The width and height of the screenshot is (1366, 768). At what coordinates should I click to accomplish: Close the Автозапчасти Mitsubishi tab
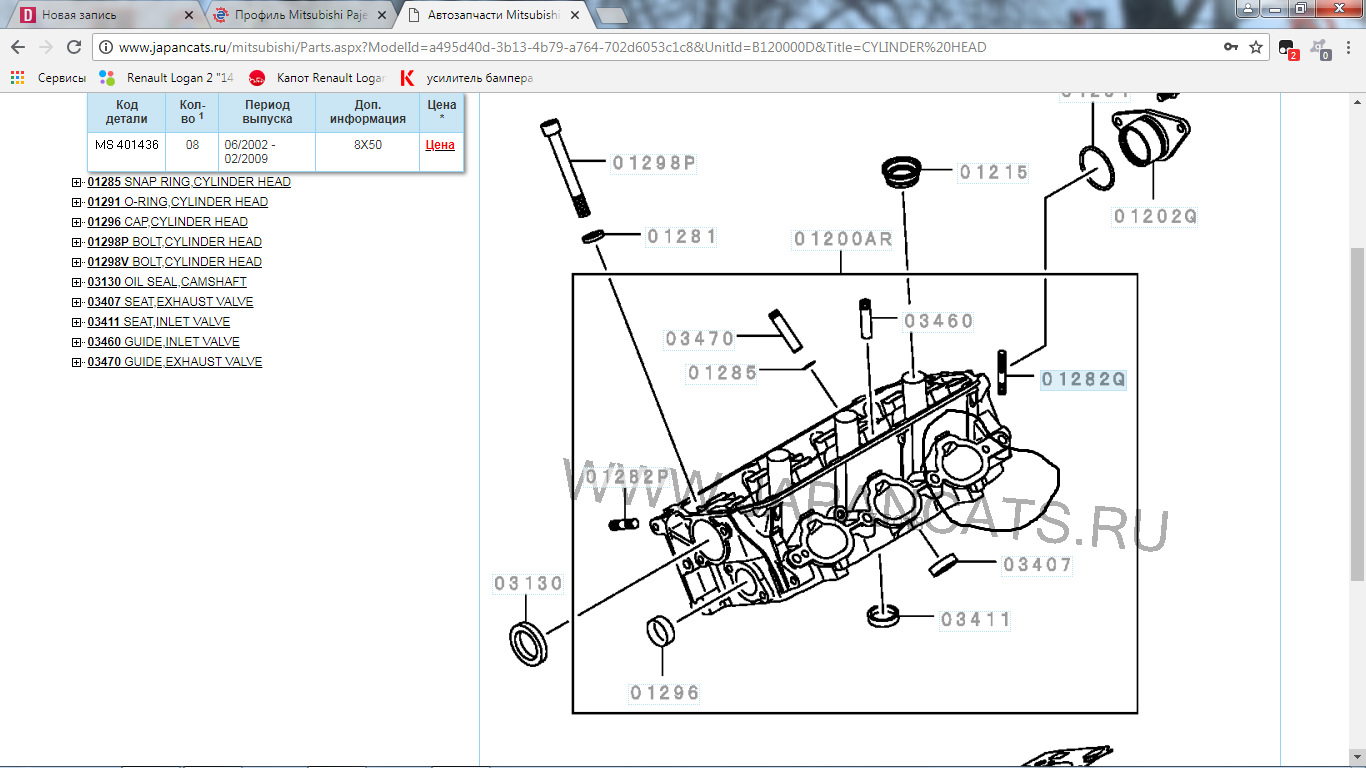tap(573, 15)
